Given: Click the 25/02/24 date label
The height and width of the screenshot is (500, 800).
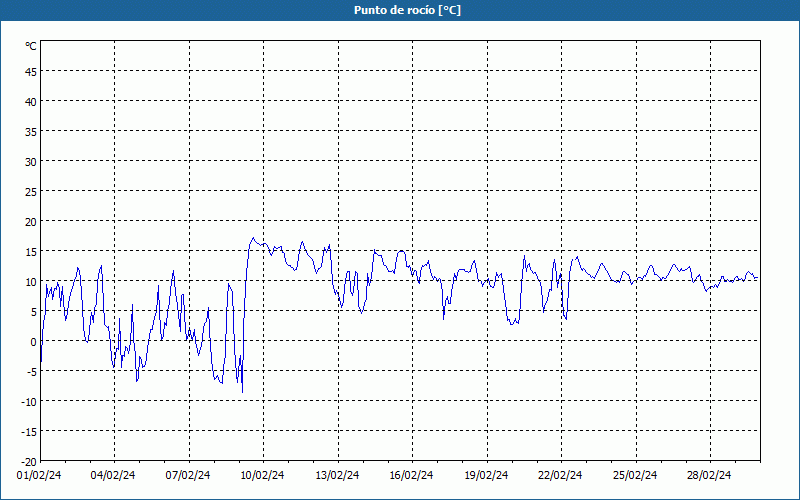Looking at the screenshot, I should [635, 476].
